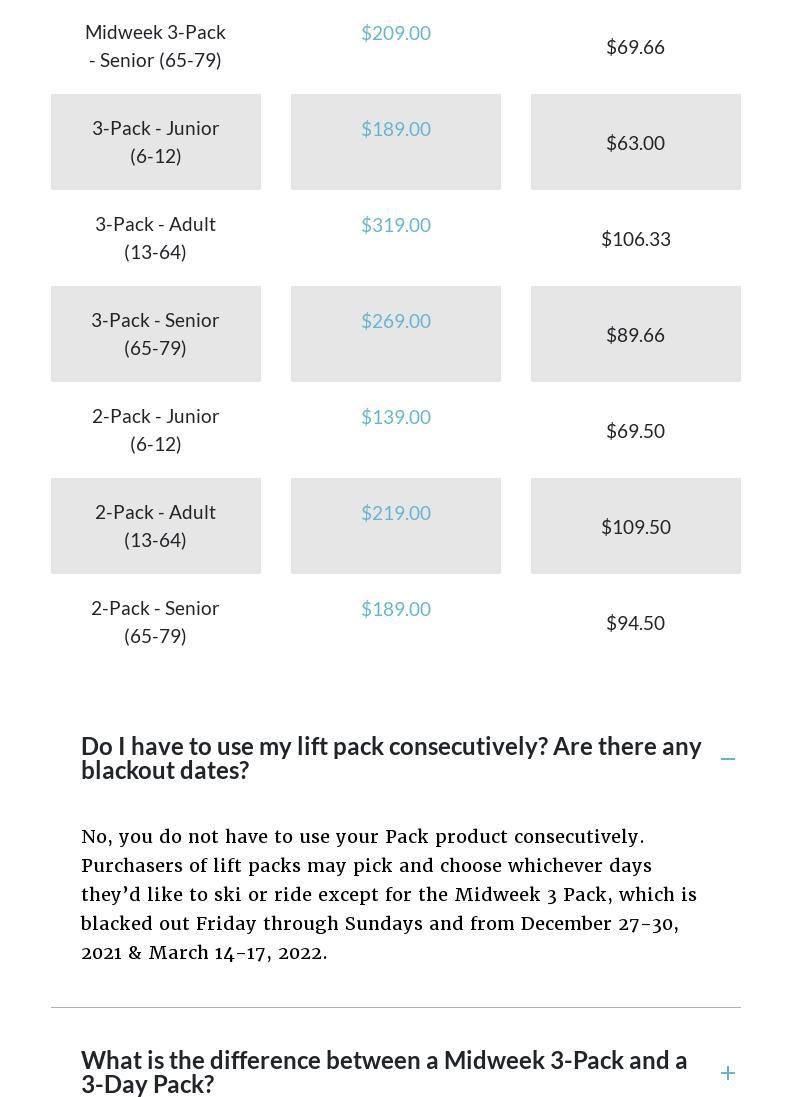Select the $319.00 3-Pack Adult price
The height and width of the screenshot is (1097, 792).
pyautogui.click(x=396, y=225)
